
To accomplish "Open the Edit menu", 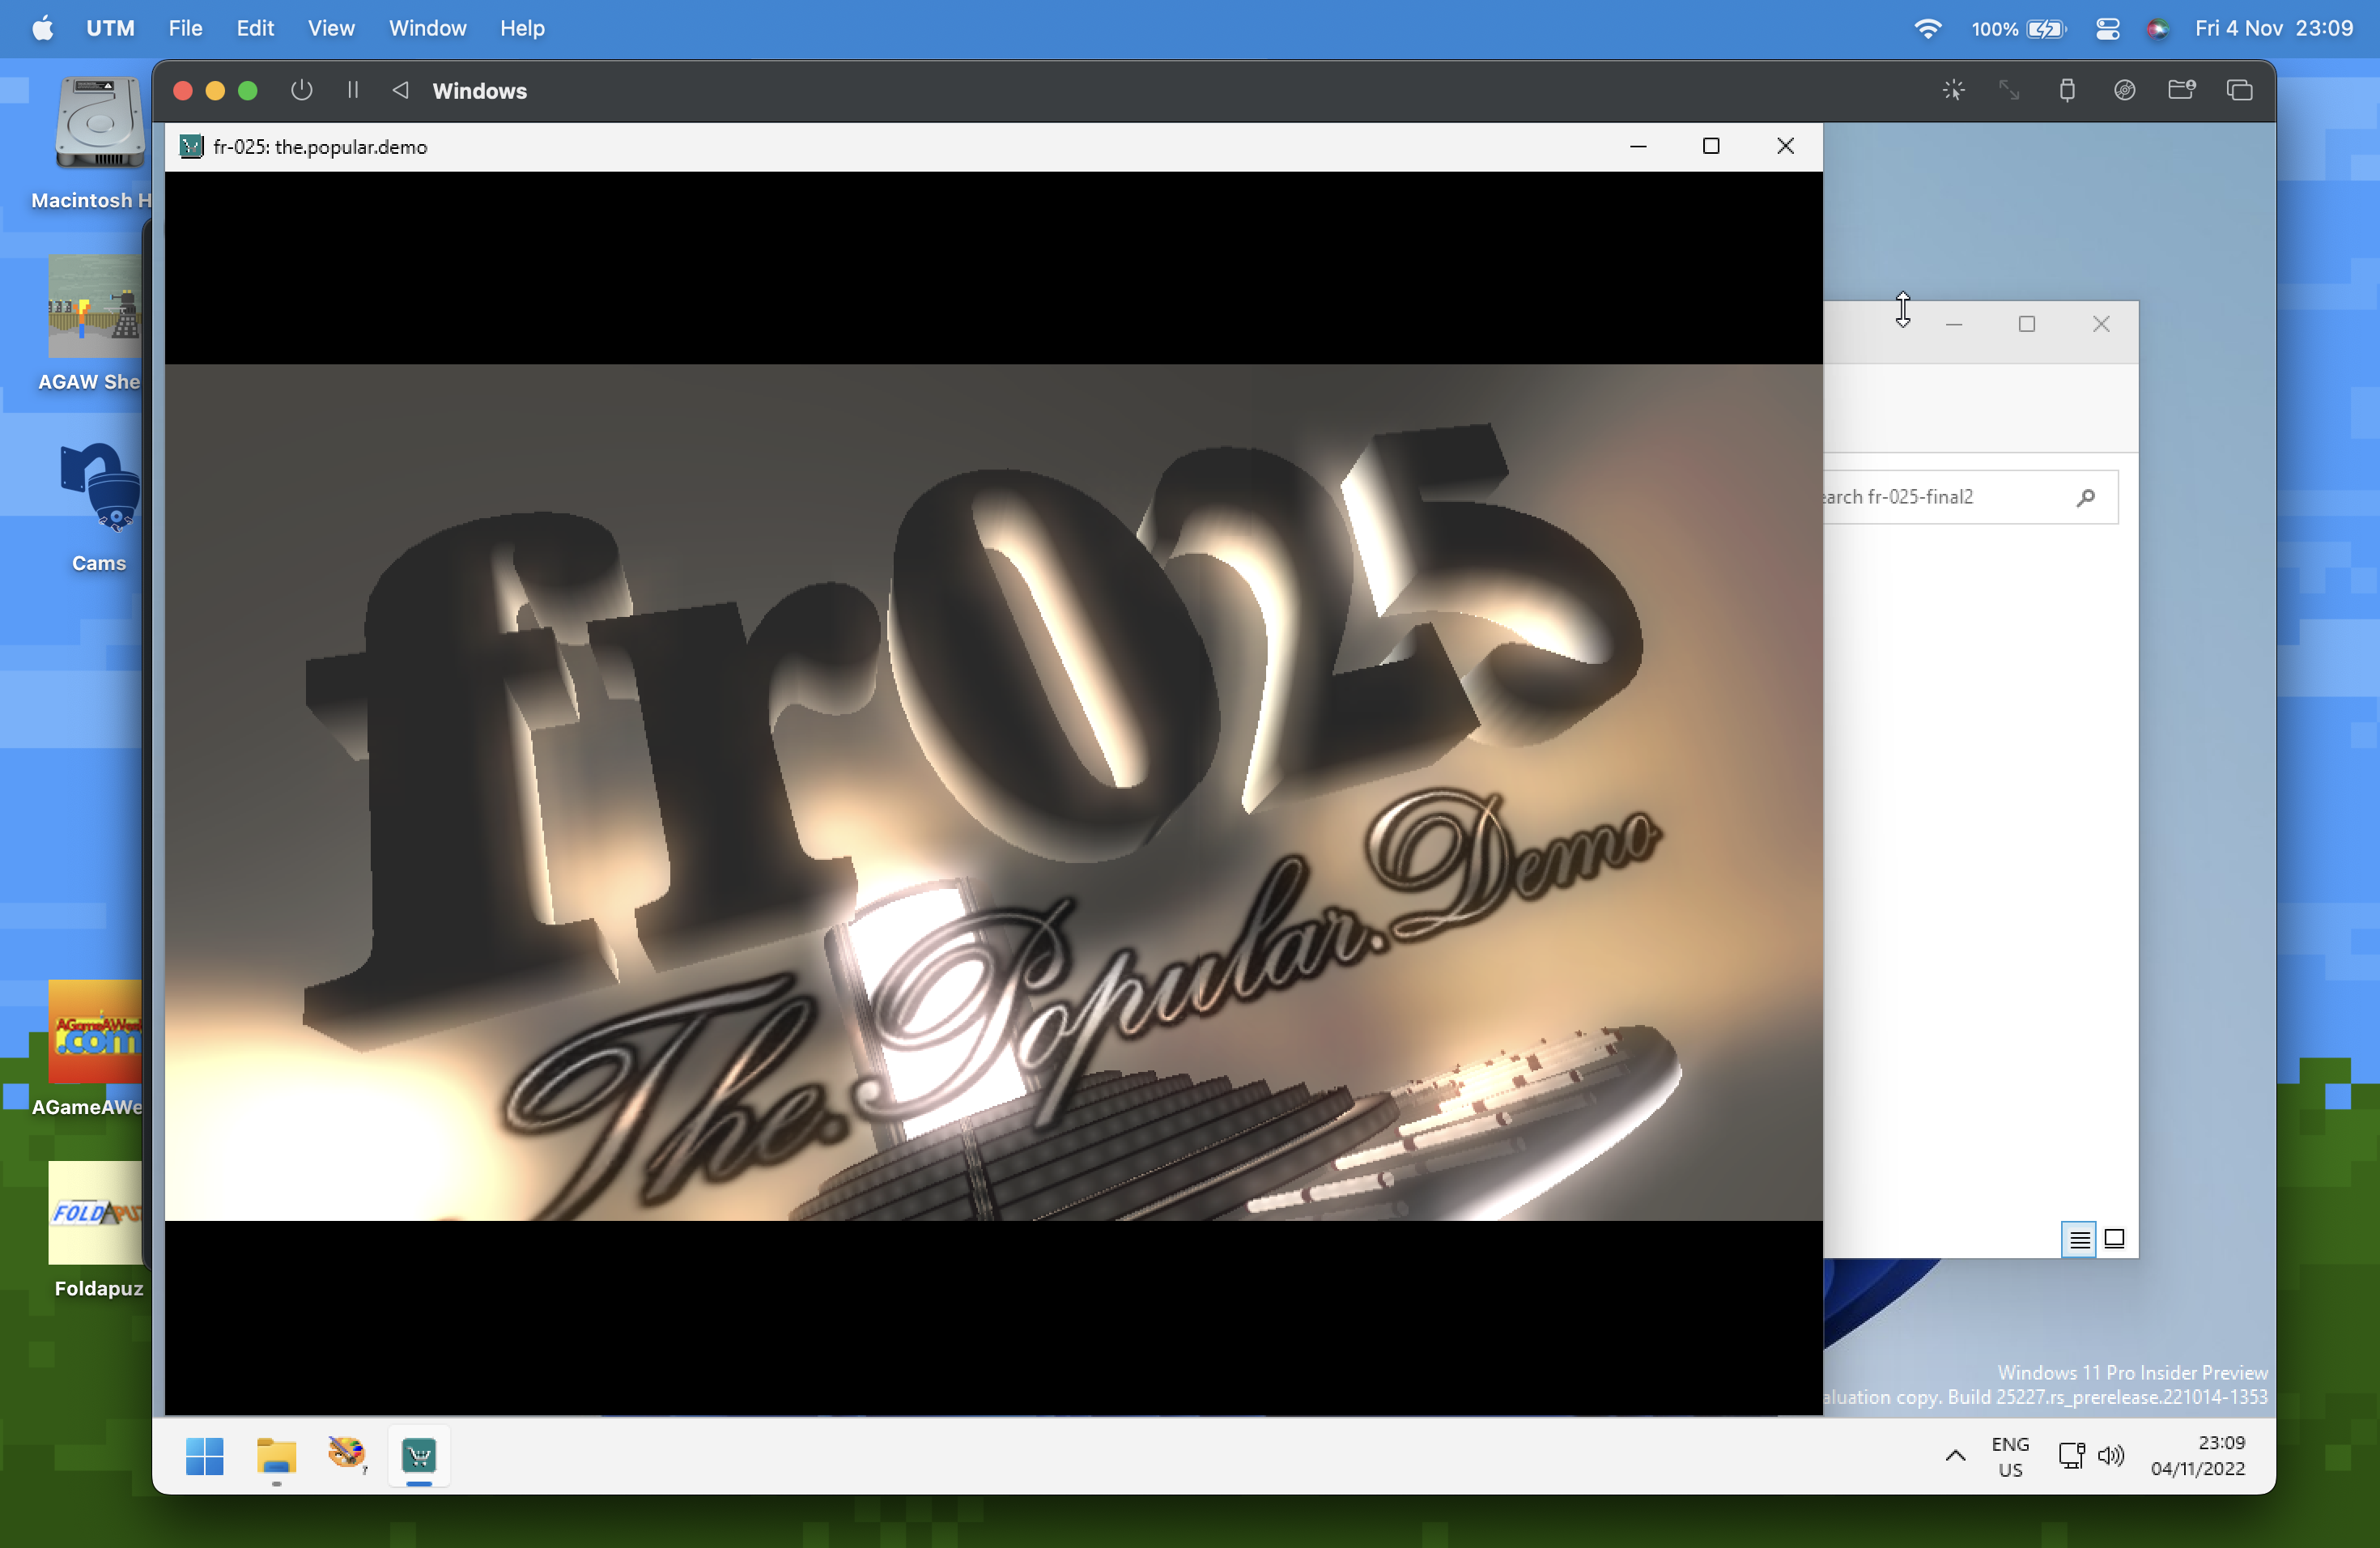I will click(x=255, y=28).
